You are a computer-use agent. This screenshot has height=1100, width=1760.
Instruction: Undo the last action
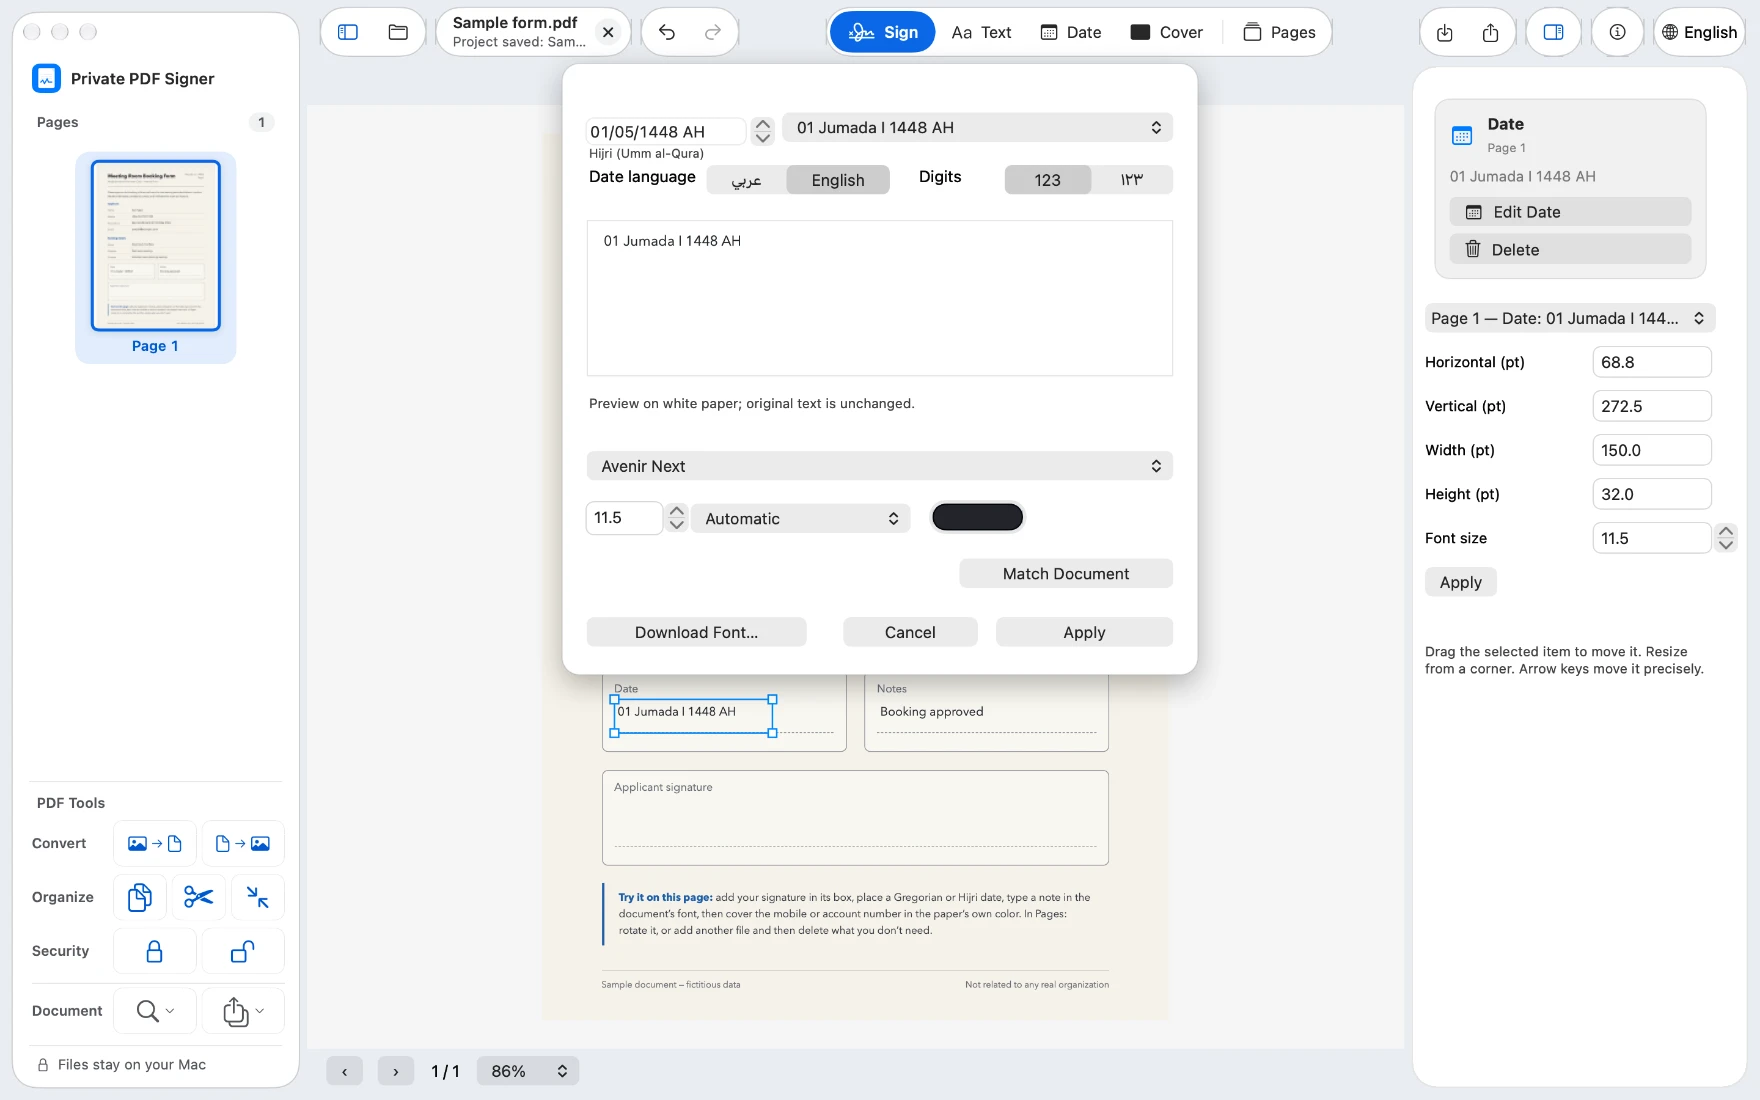point(667,32)
